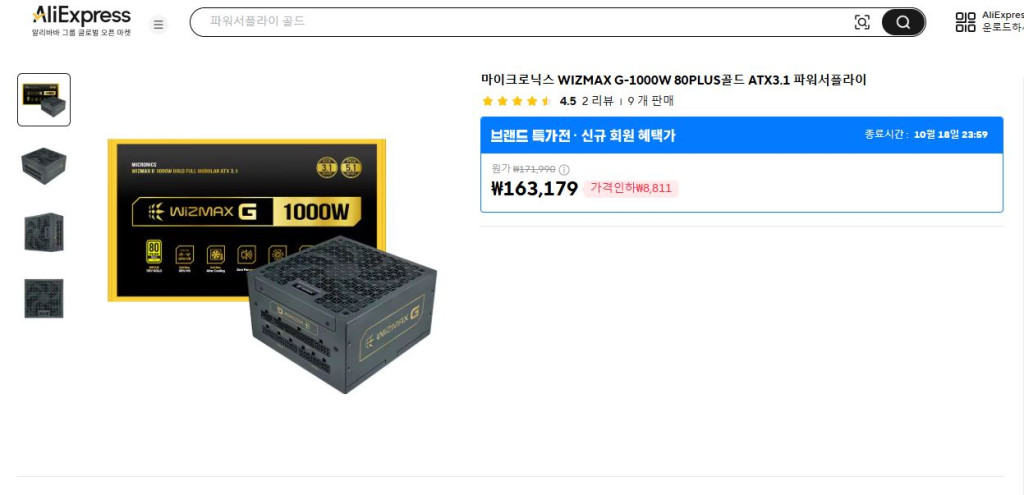This screenshot has height=495, width=1024.
Task: Open the 2 리뷰 reviews link
Action: point(598,101)
